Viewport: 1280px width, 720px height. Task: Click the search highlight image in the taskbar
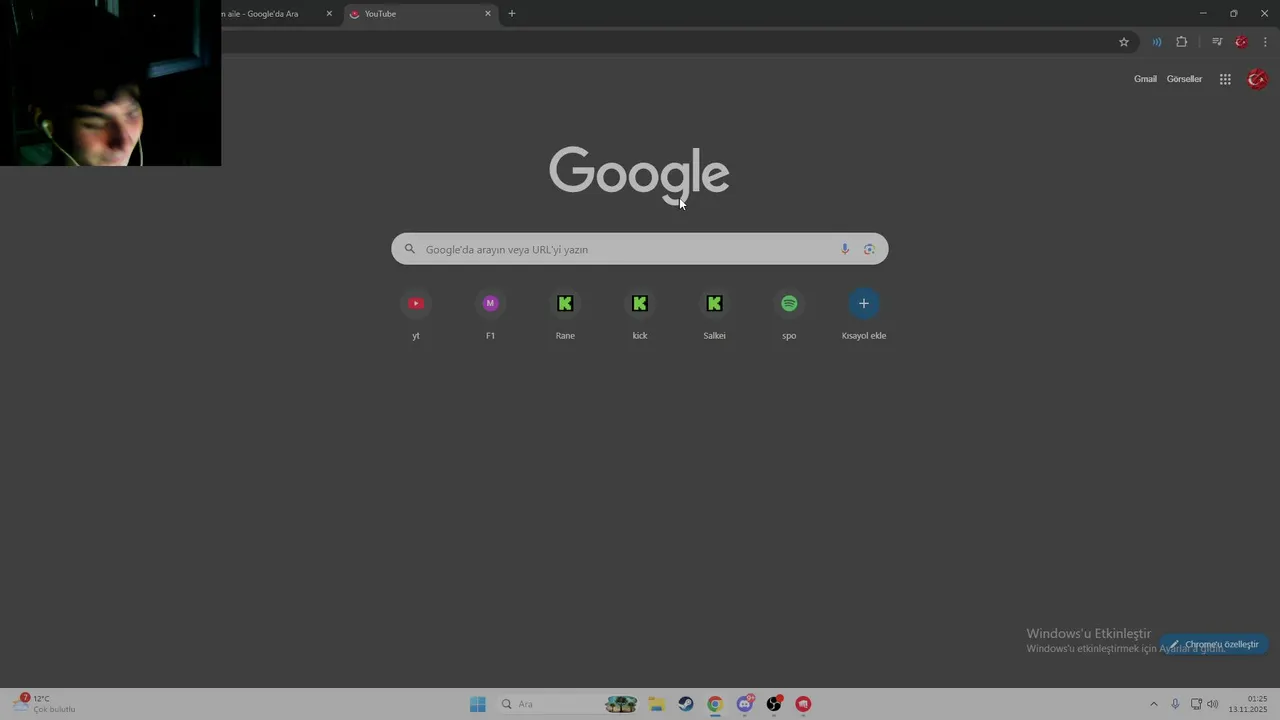pos(621,704)
